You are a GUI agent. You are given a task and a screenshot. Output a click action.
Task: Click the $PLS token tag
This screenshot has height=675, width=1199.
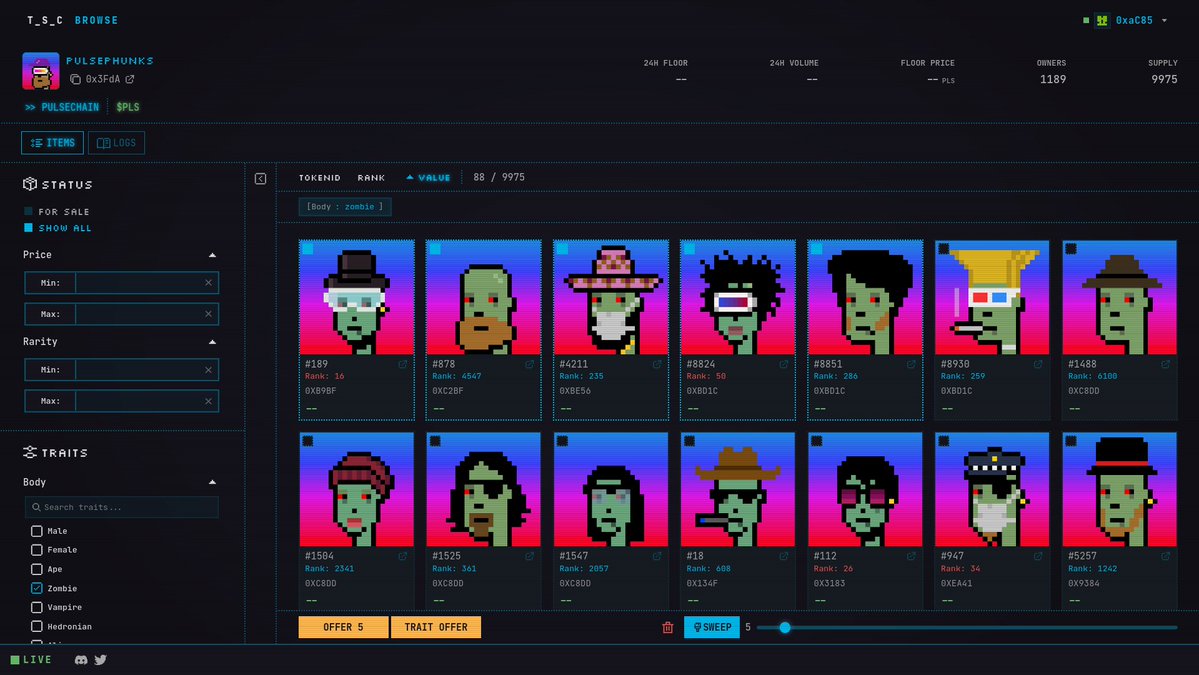point(128,107)
